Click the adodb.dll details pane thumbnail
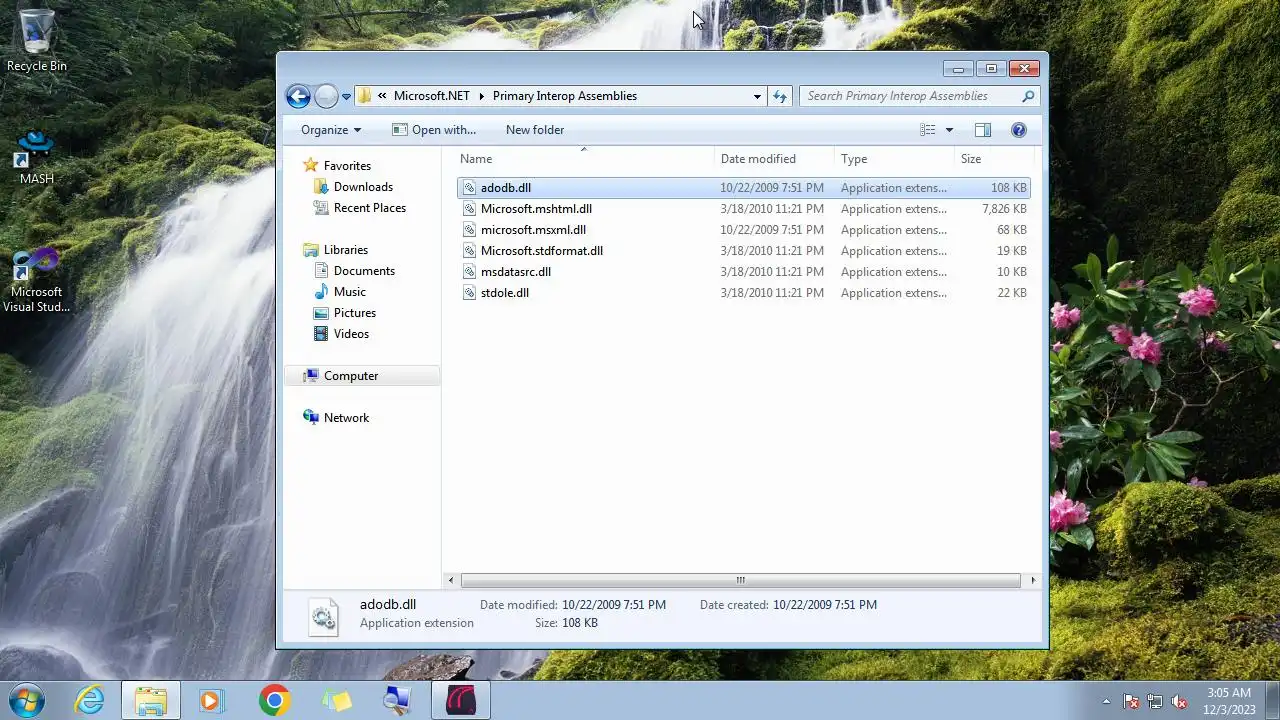This screenshot has height=720, width=1280. 323,616
